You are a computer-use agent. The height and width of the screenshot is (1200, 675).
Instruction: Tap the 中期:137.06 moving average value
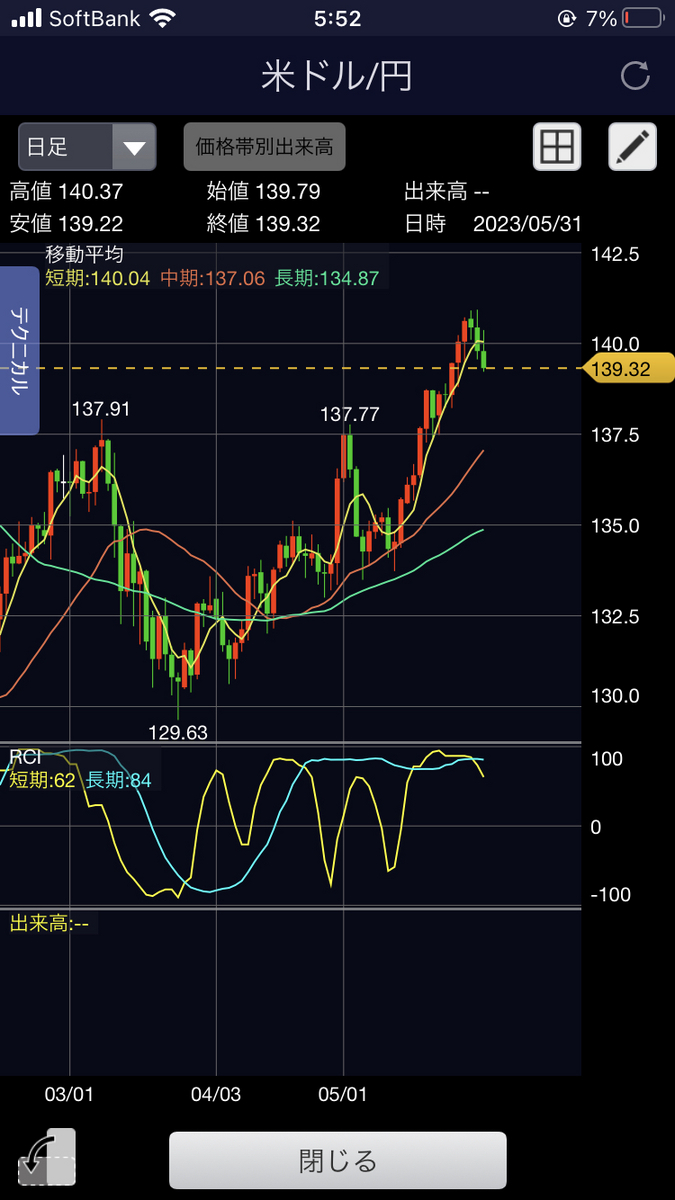coord(212,278)
